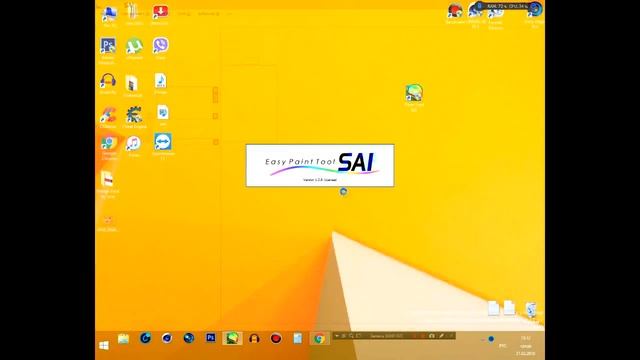
Task: Open the red round icon shortcut at top right
Action: 454,11
